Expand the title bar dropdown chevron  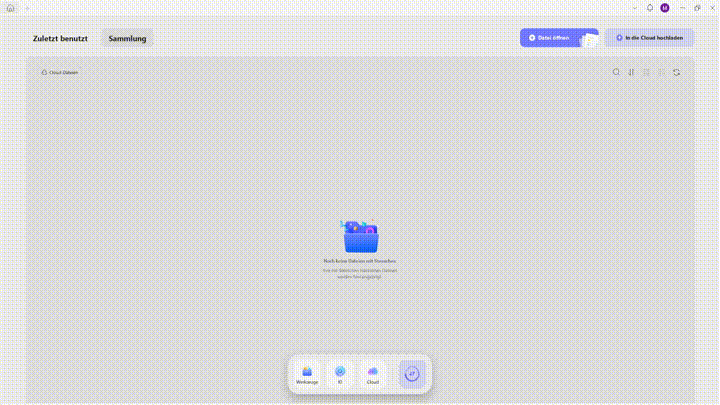click(x=635, y=8)
